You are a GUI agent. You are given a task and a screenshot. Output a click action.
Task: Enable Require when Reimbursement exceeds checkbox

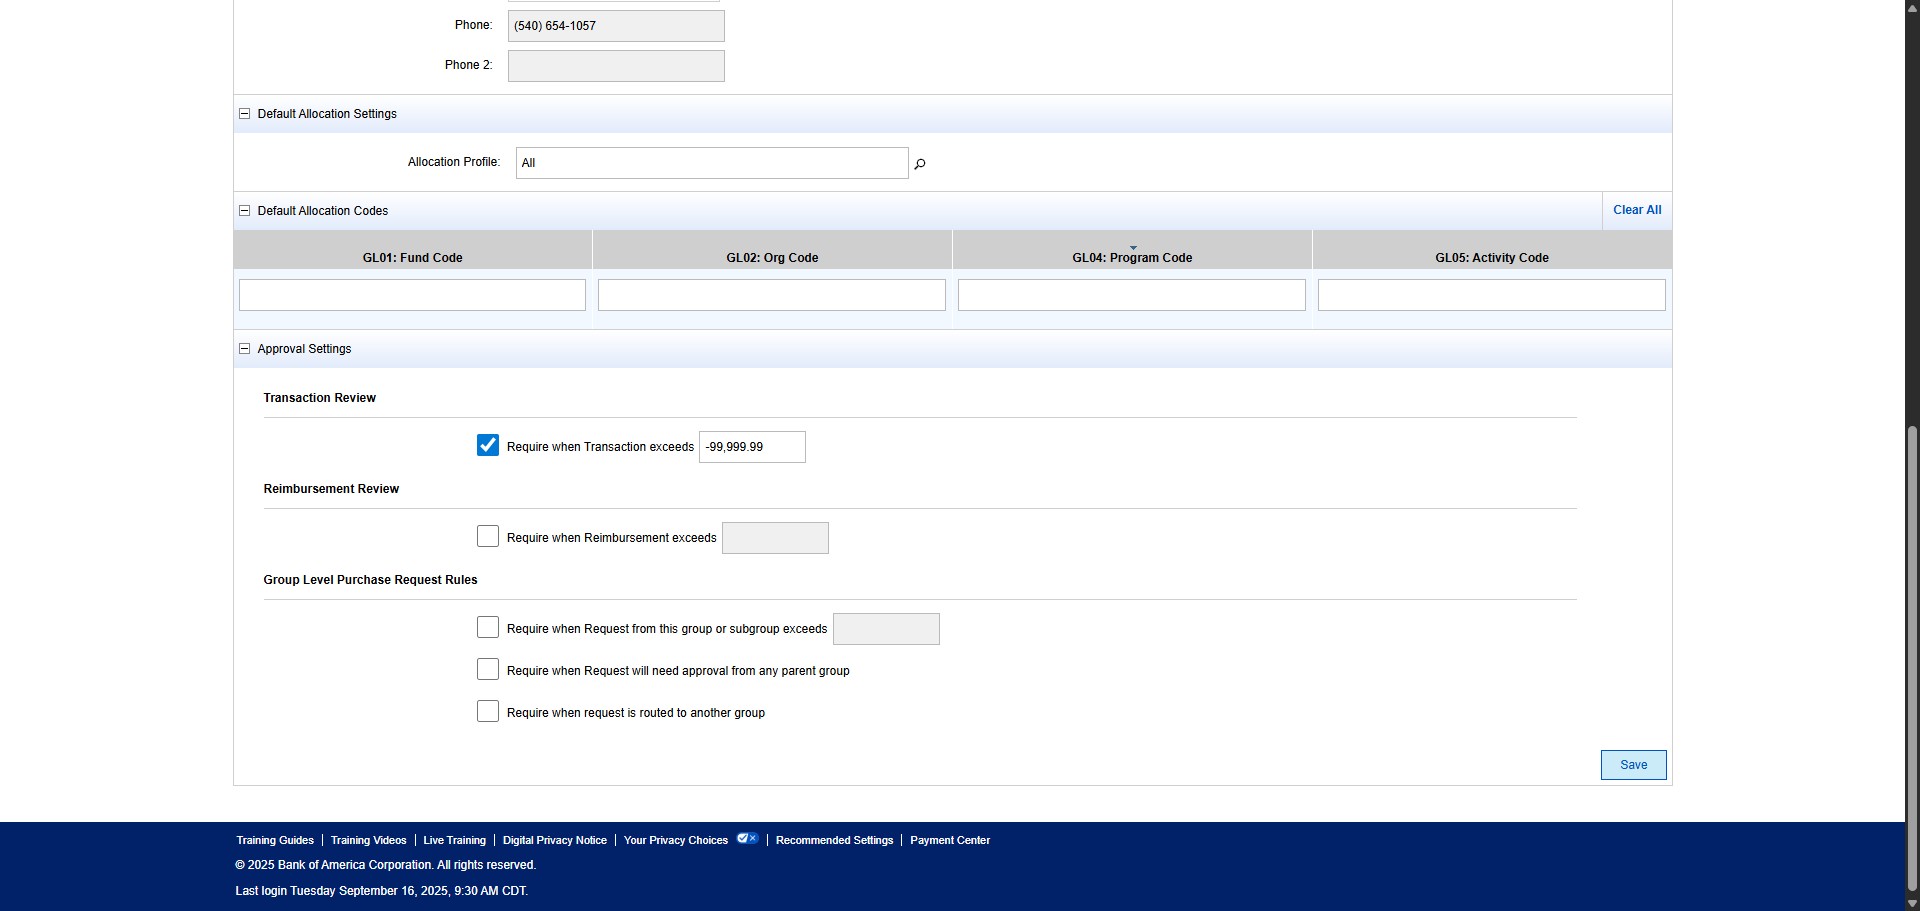(488, 537)
